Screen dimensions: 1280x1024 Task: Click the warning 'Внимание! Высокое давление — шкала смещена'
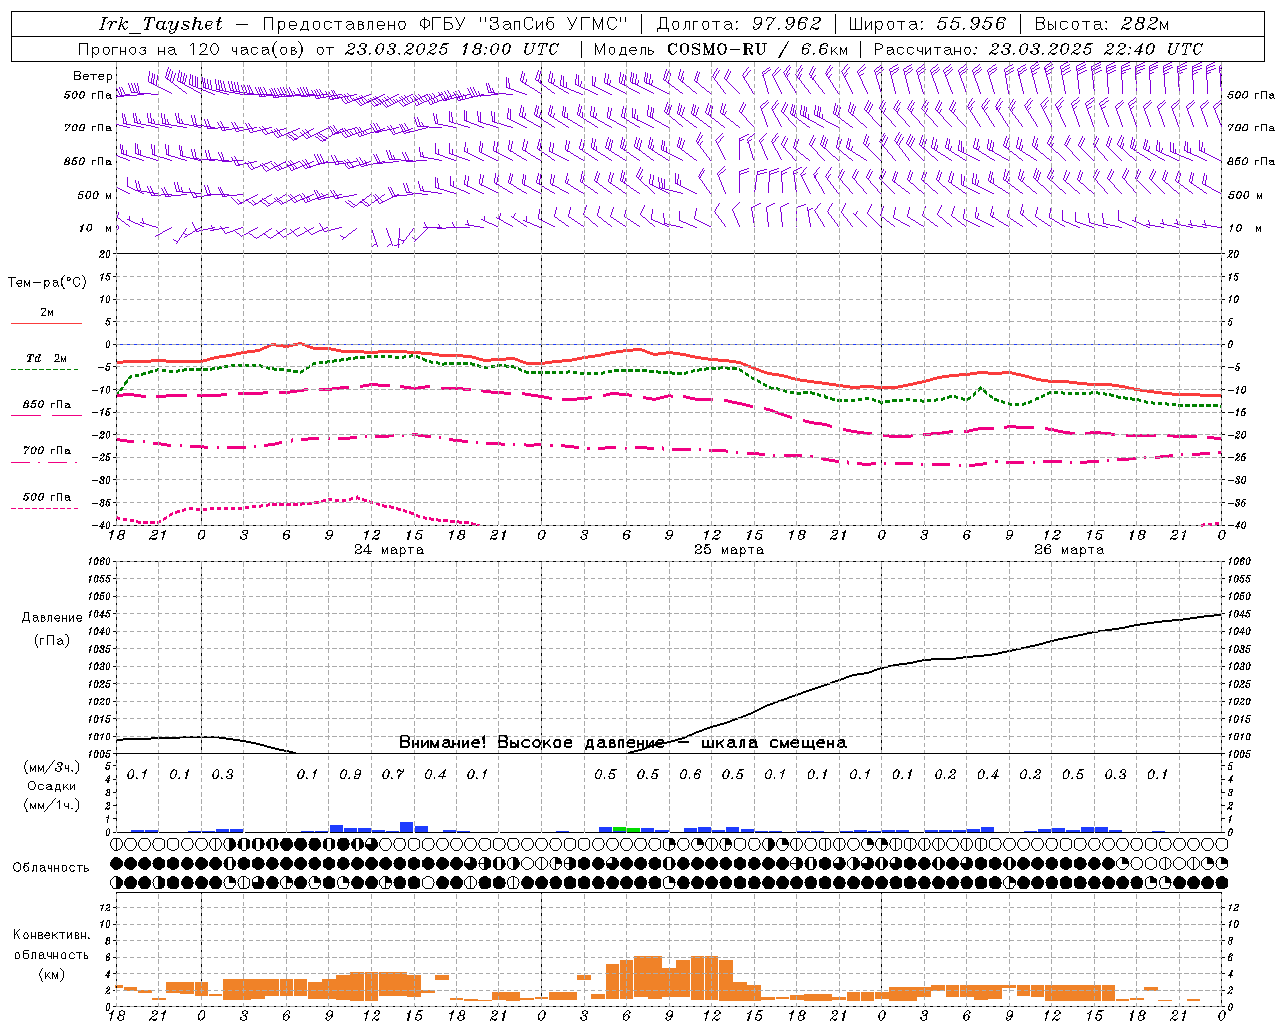(623, 743)
